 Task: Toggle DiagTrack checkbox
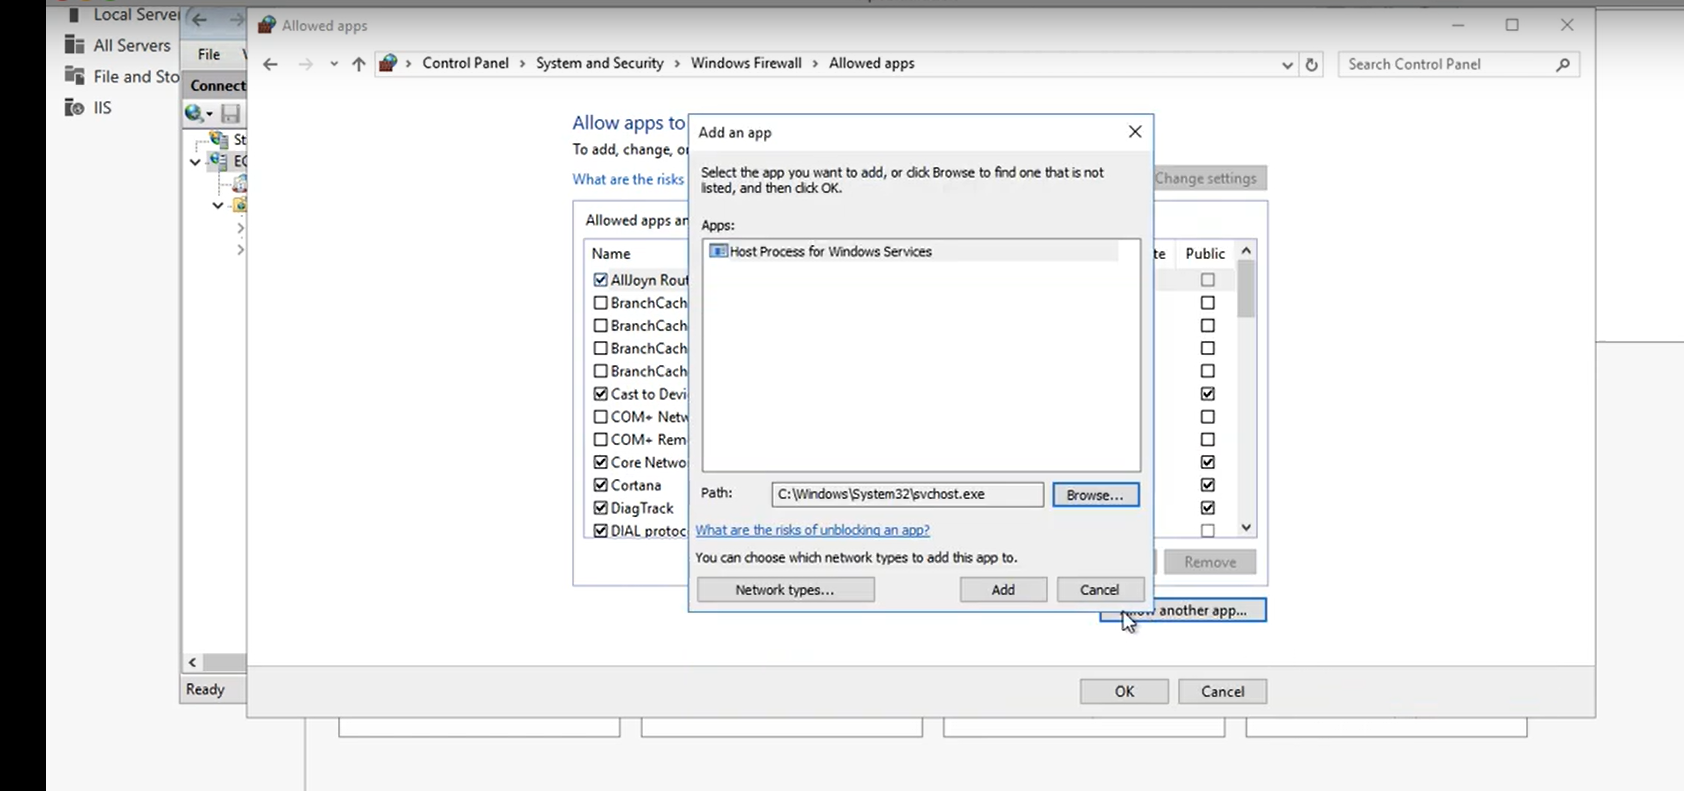click(x=600, y=508)
